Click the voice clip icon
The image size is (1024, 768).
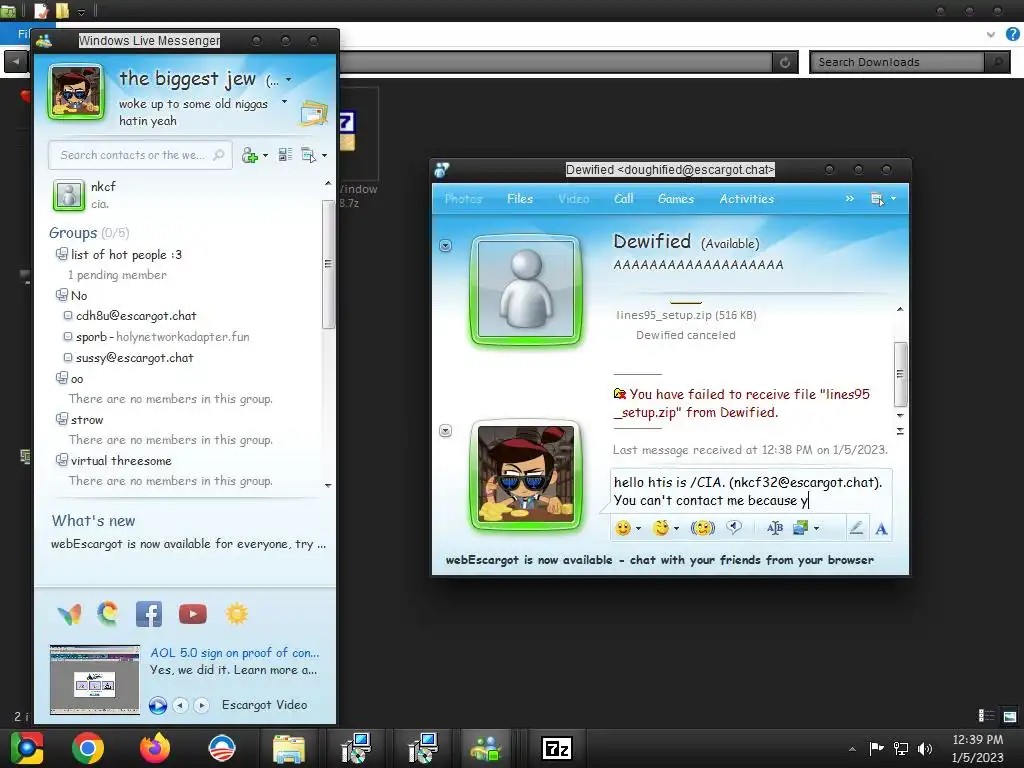click(735, 527)
